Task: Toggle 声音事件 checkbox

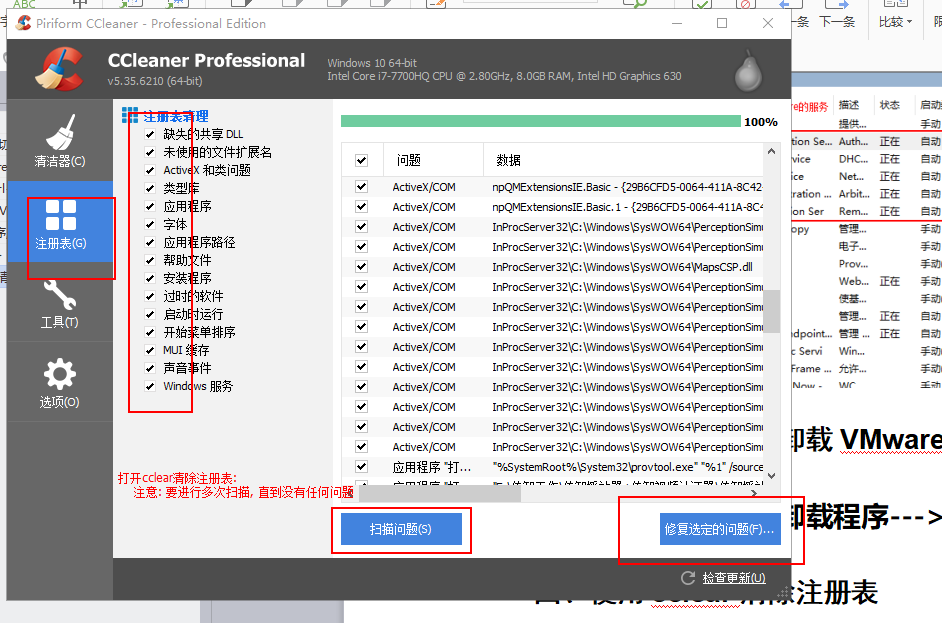Action: tap(150, 368)
